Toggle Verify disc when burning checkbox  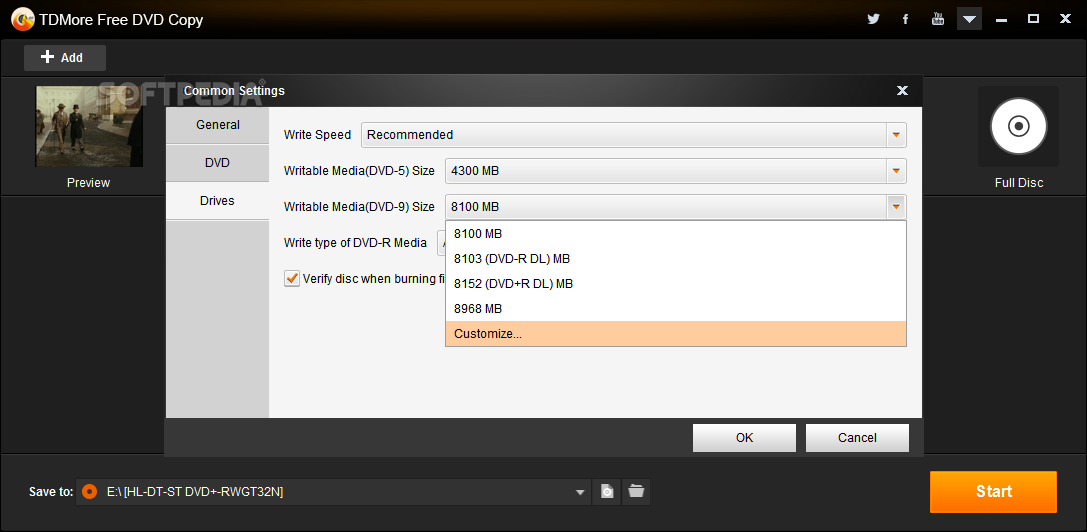(x=292, y=279)
